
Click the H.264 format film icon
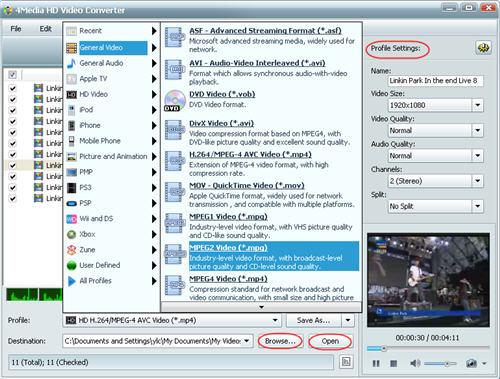pos(175,161)
